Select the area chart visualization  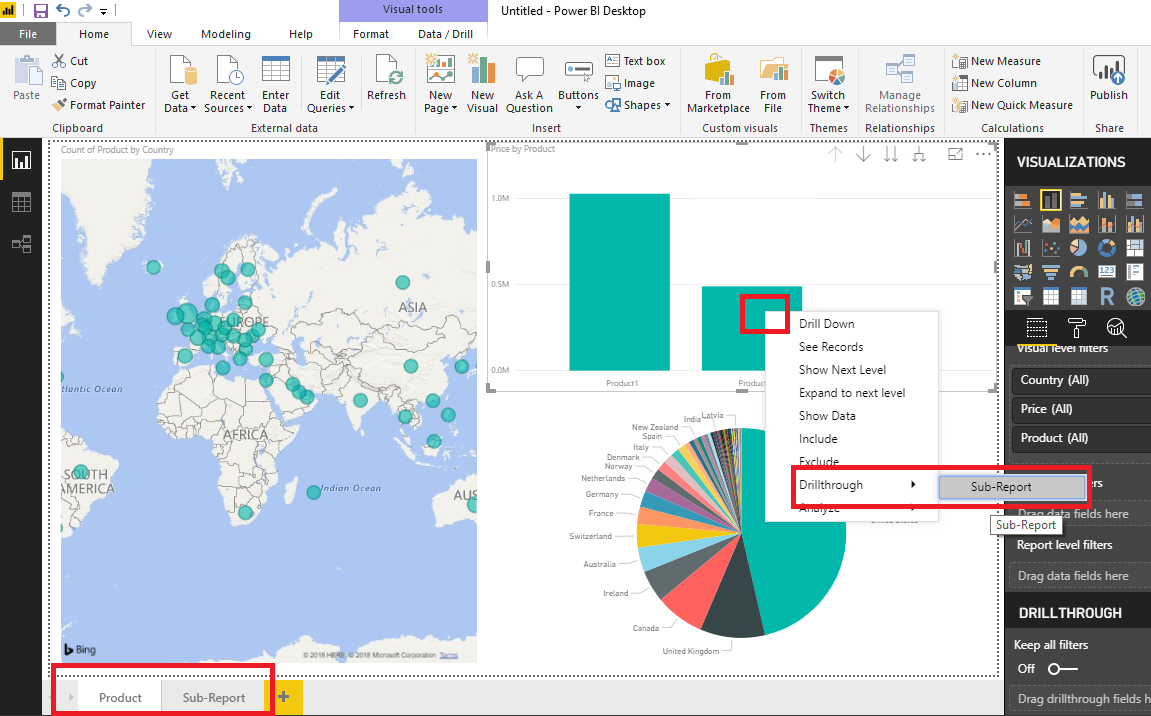click(x=1050, y=224)
